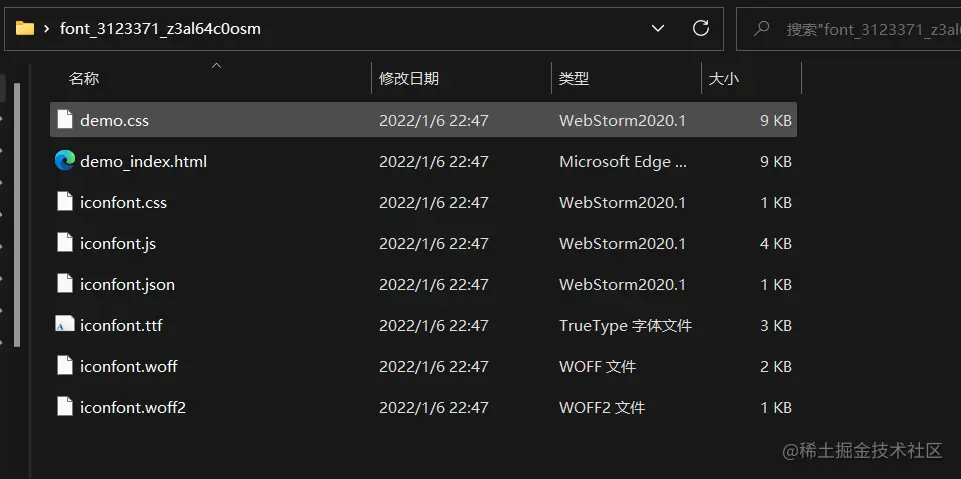Click the iconfont.json file icon
The width and height of the screenshot is (961, 479).
click(x=65, y=284)
